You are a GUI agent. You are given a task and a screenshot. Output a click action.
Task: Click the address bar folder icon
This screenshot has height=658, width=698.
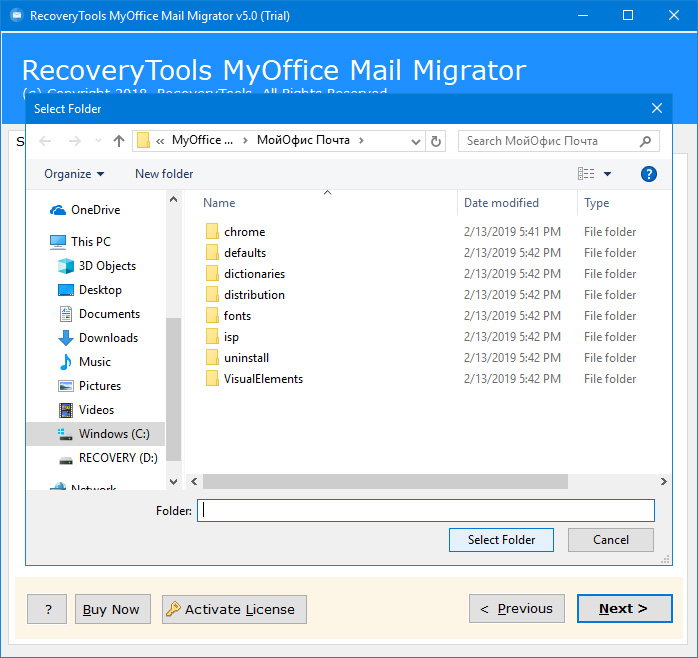143,140
